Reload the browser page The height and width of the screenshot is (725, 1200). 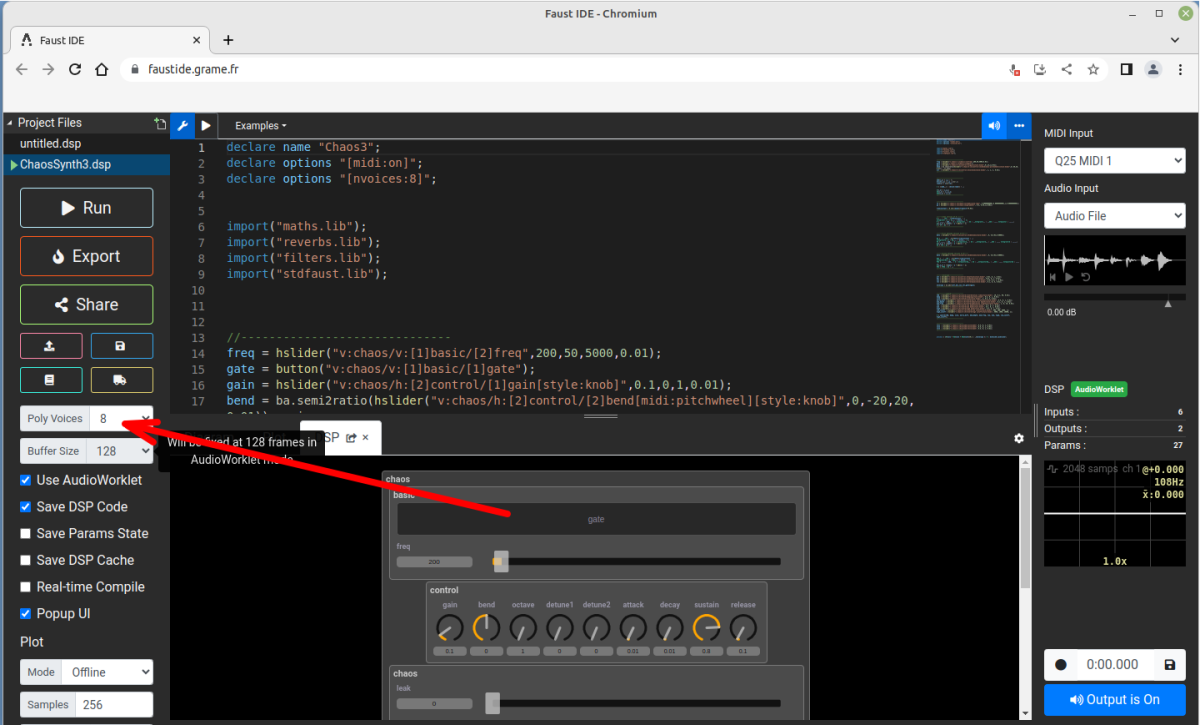(x=75, y=70)
